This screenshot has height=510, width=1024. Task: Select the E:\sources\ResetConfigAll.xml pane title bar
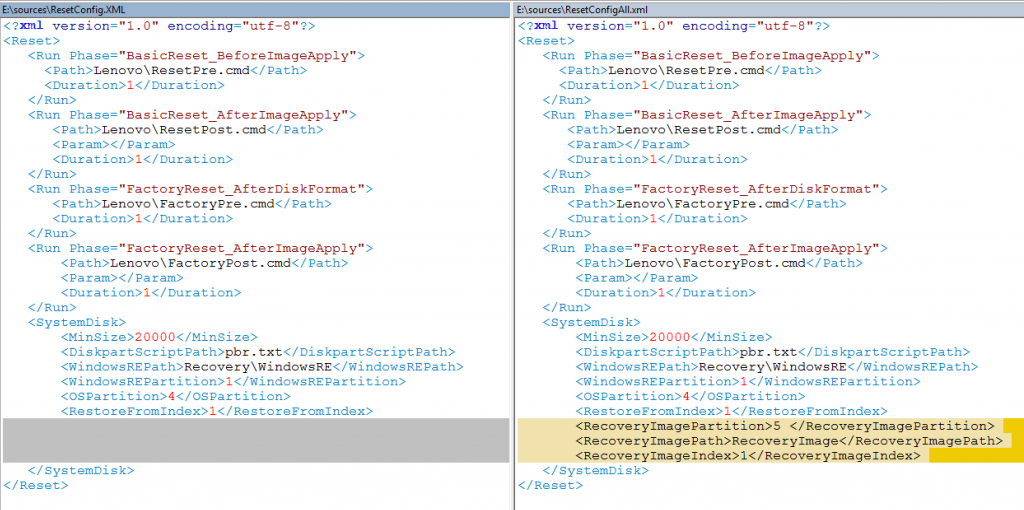point(769,10)
